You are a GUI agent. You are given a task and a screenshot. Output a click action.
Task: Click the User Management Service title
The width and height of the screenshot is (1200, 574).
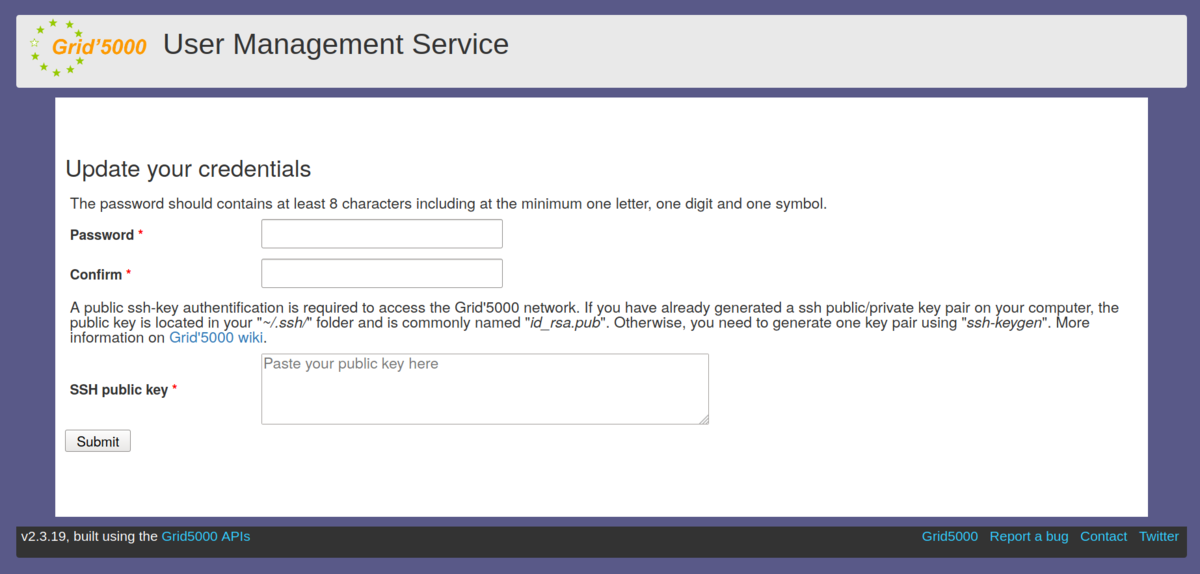[335, 45]
